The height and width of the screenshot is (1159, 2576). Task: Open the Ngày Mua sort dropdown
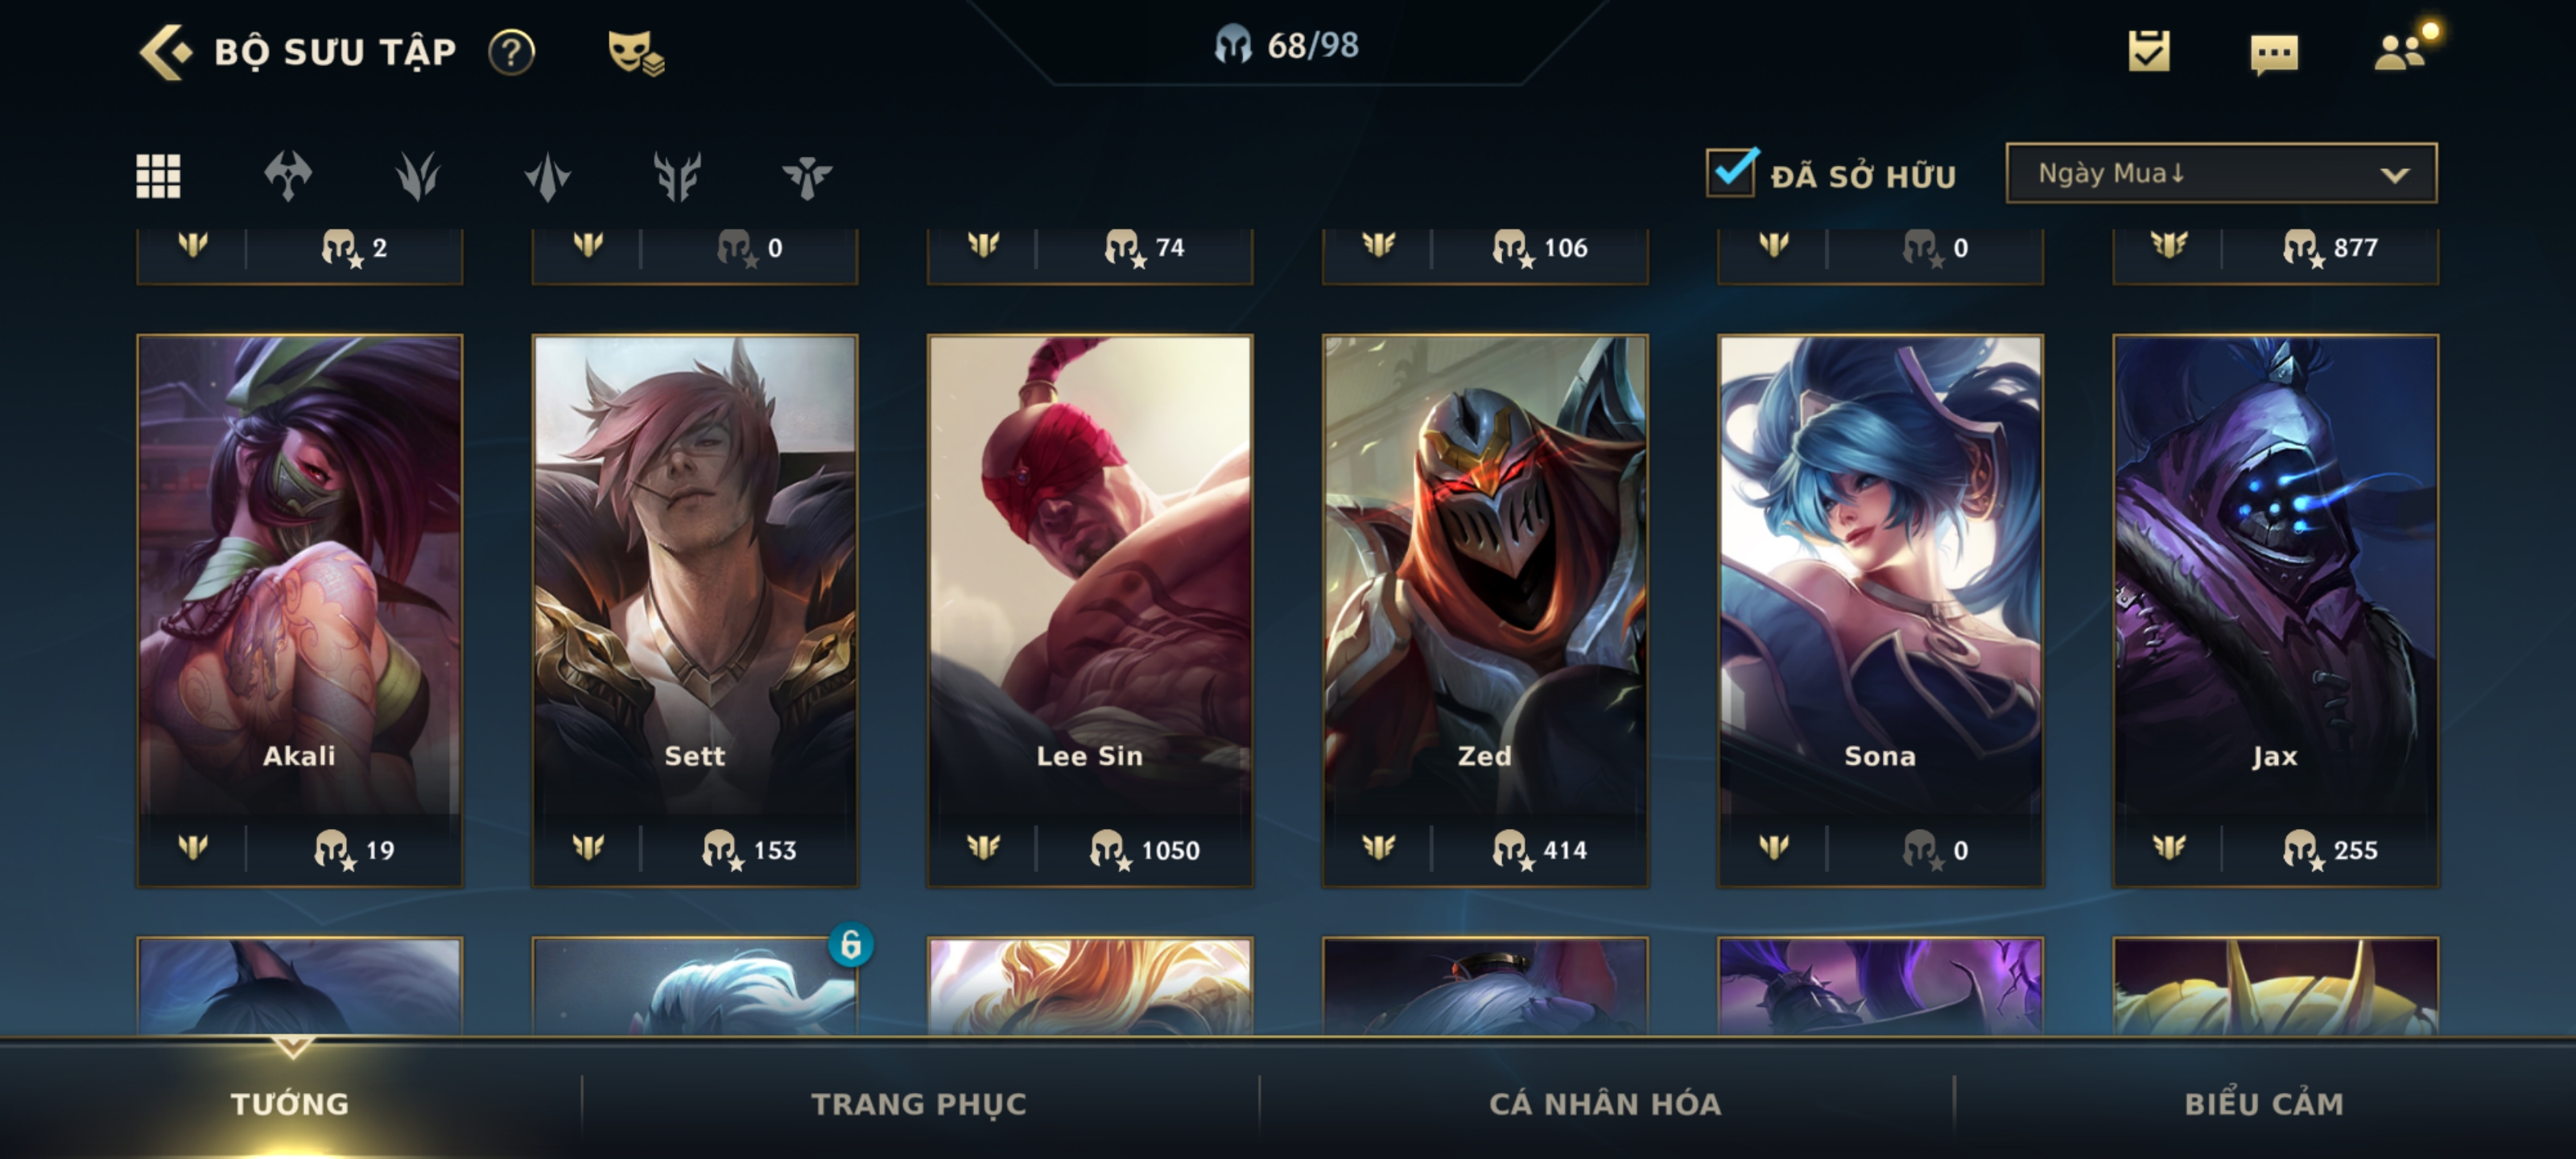pyautogui.click(x=2221, y=173)
